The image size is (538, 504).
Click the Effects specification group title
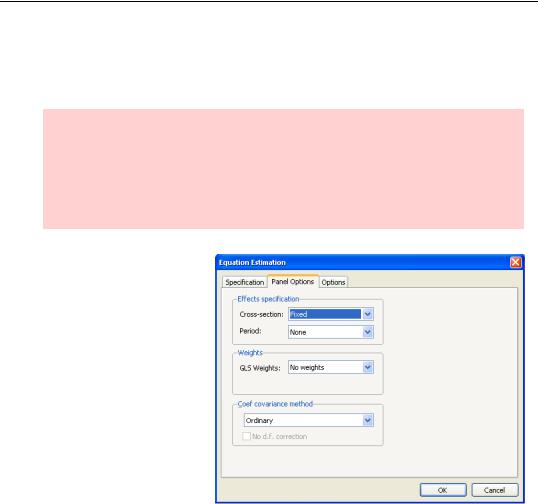268,299
